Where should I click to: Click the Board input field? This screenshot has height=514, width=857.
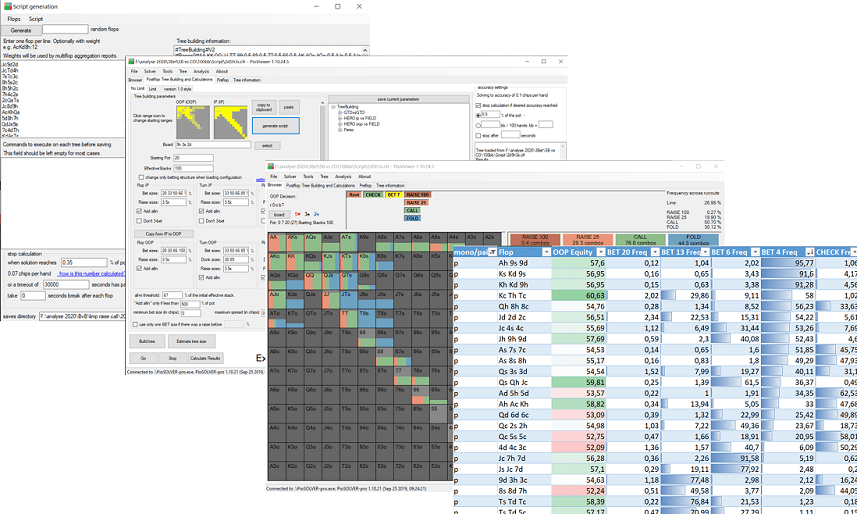point(214,145)
